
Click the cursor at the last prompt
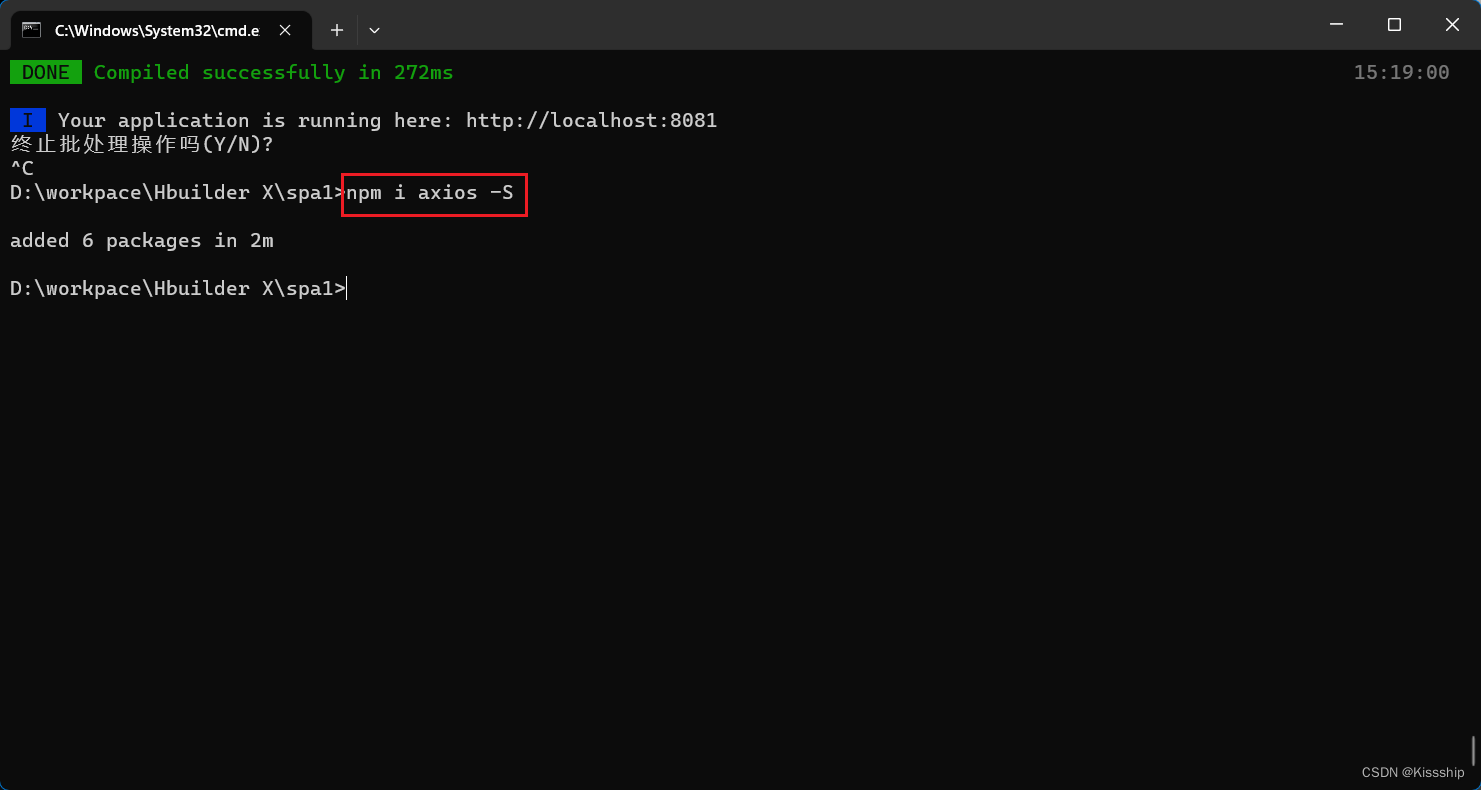[348, 288]
